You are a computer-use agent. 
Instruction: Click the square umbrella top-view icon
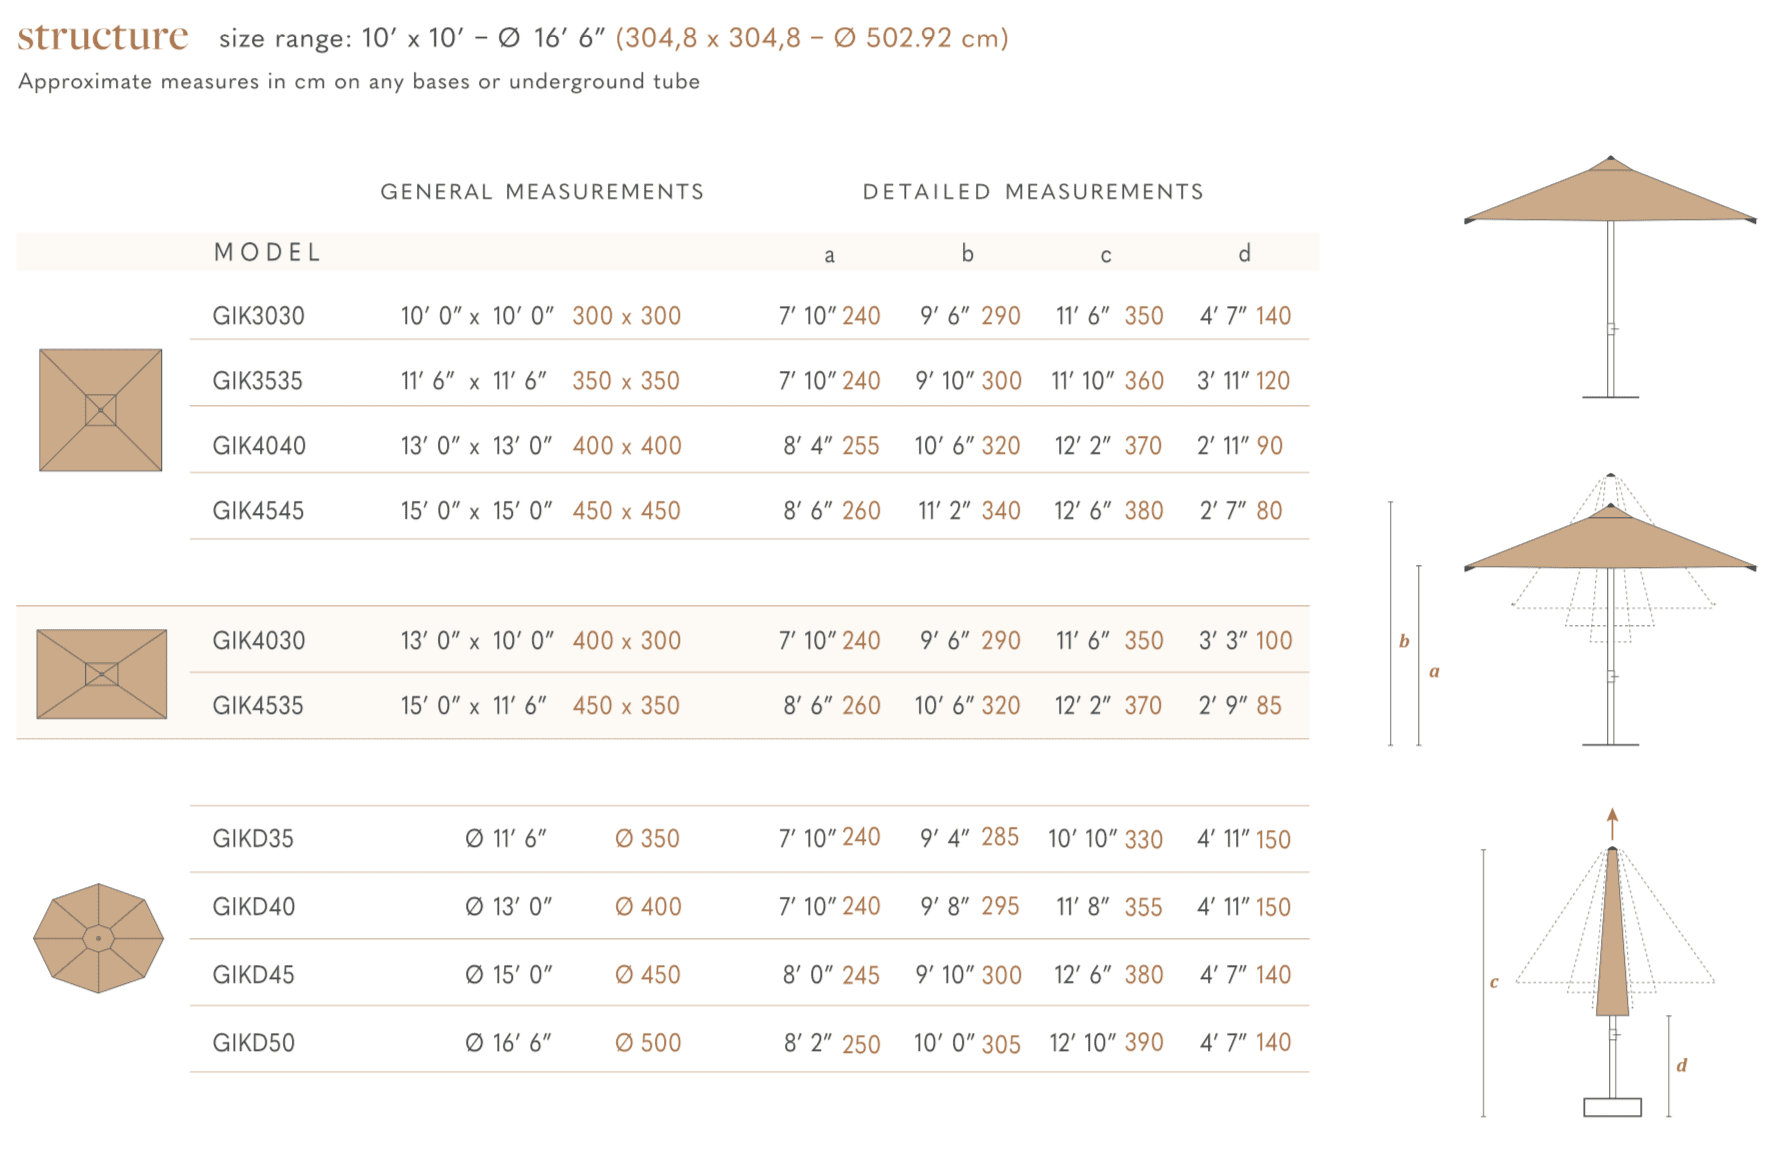click(100, 410)
